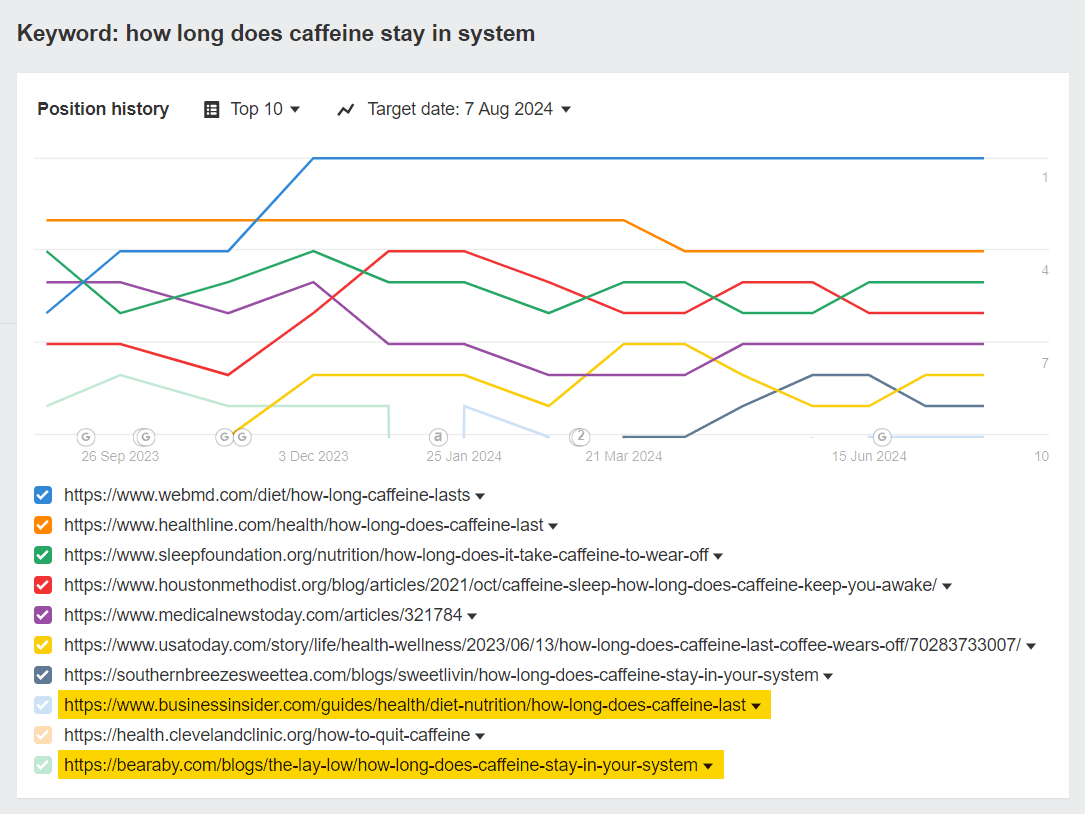Image resolution: width=1085 pixels, height=814 pixels.
Task: Open the medicalnewstoday.com articles link
Action: [x=264, y=615]
